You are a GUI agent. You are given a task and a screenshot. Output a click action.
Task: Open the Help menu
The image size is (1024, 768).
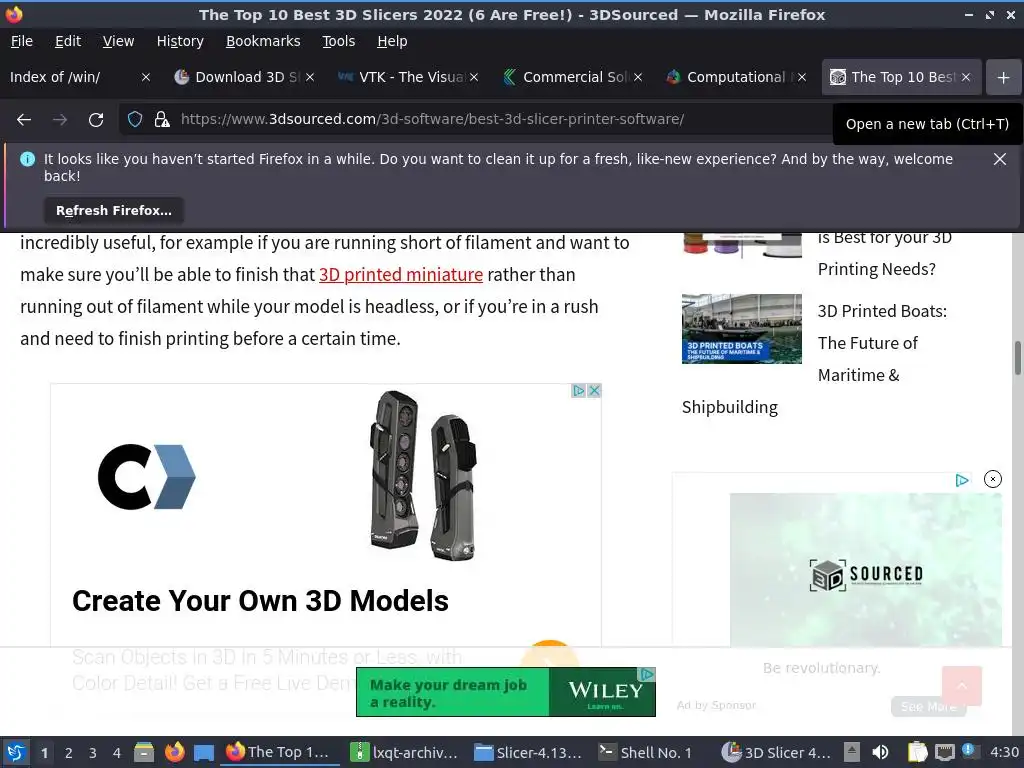(392, 41)
